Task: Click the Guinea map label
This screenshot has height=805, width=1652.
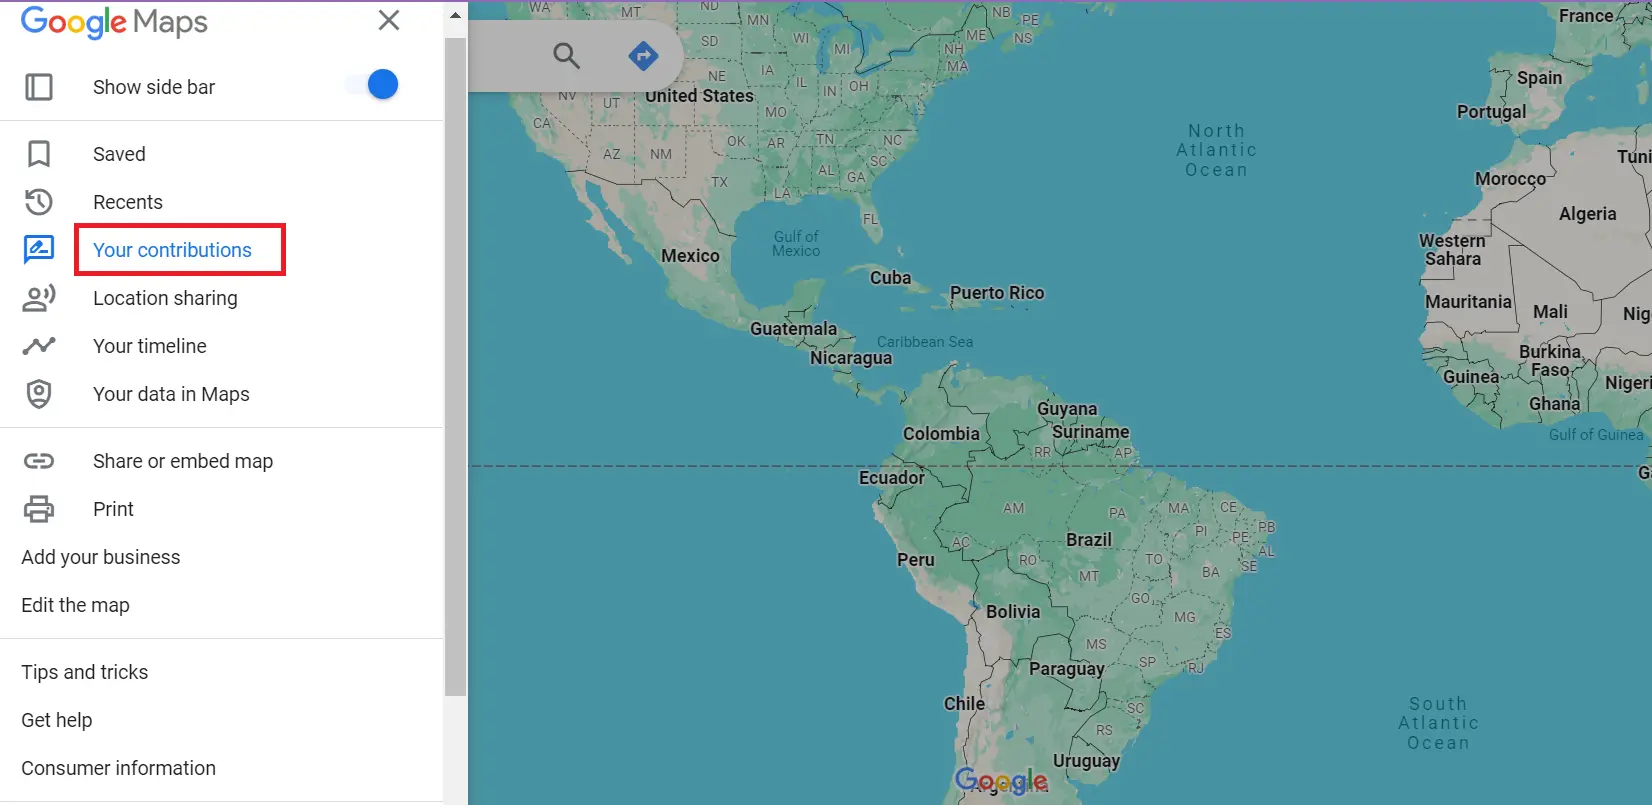Action: tap(1471, 377)
